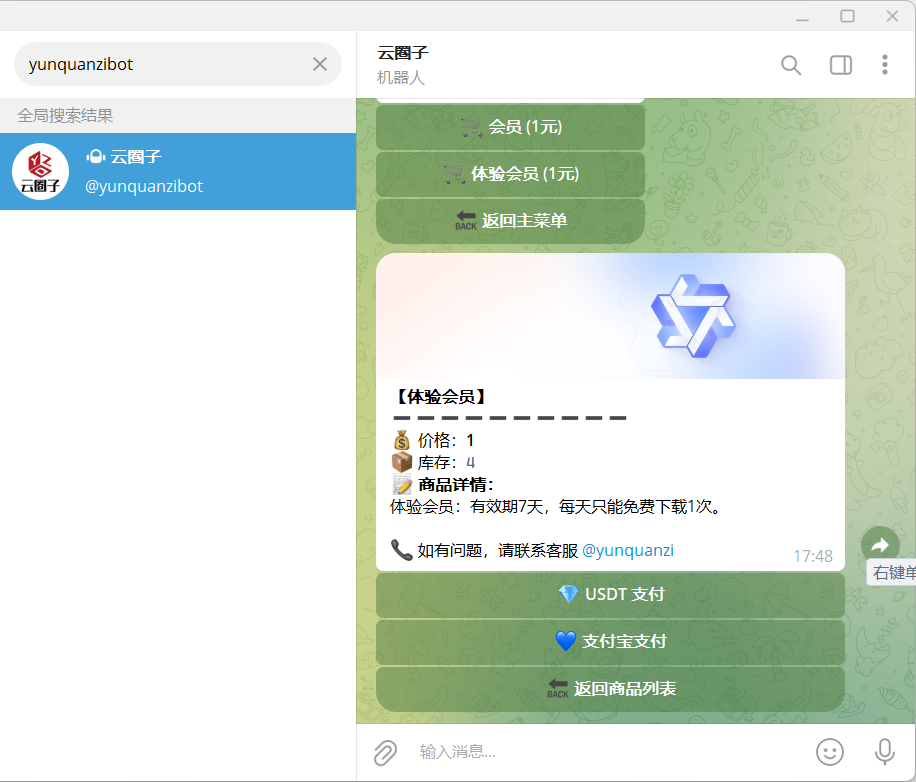This screenshot has height=782, width=916.
Task: Open the chat search icon
Action: (x=790, y=65)
